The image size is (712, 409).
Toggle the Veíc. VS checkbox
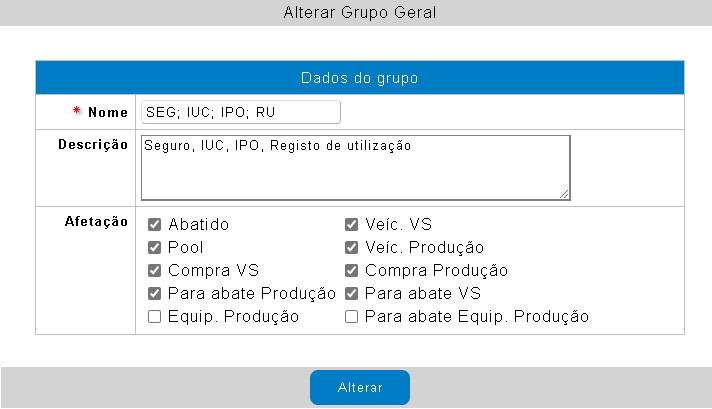(352, 225)
